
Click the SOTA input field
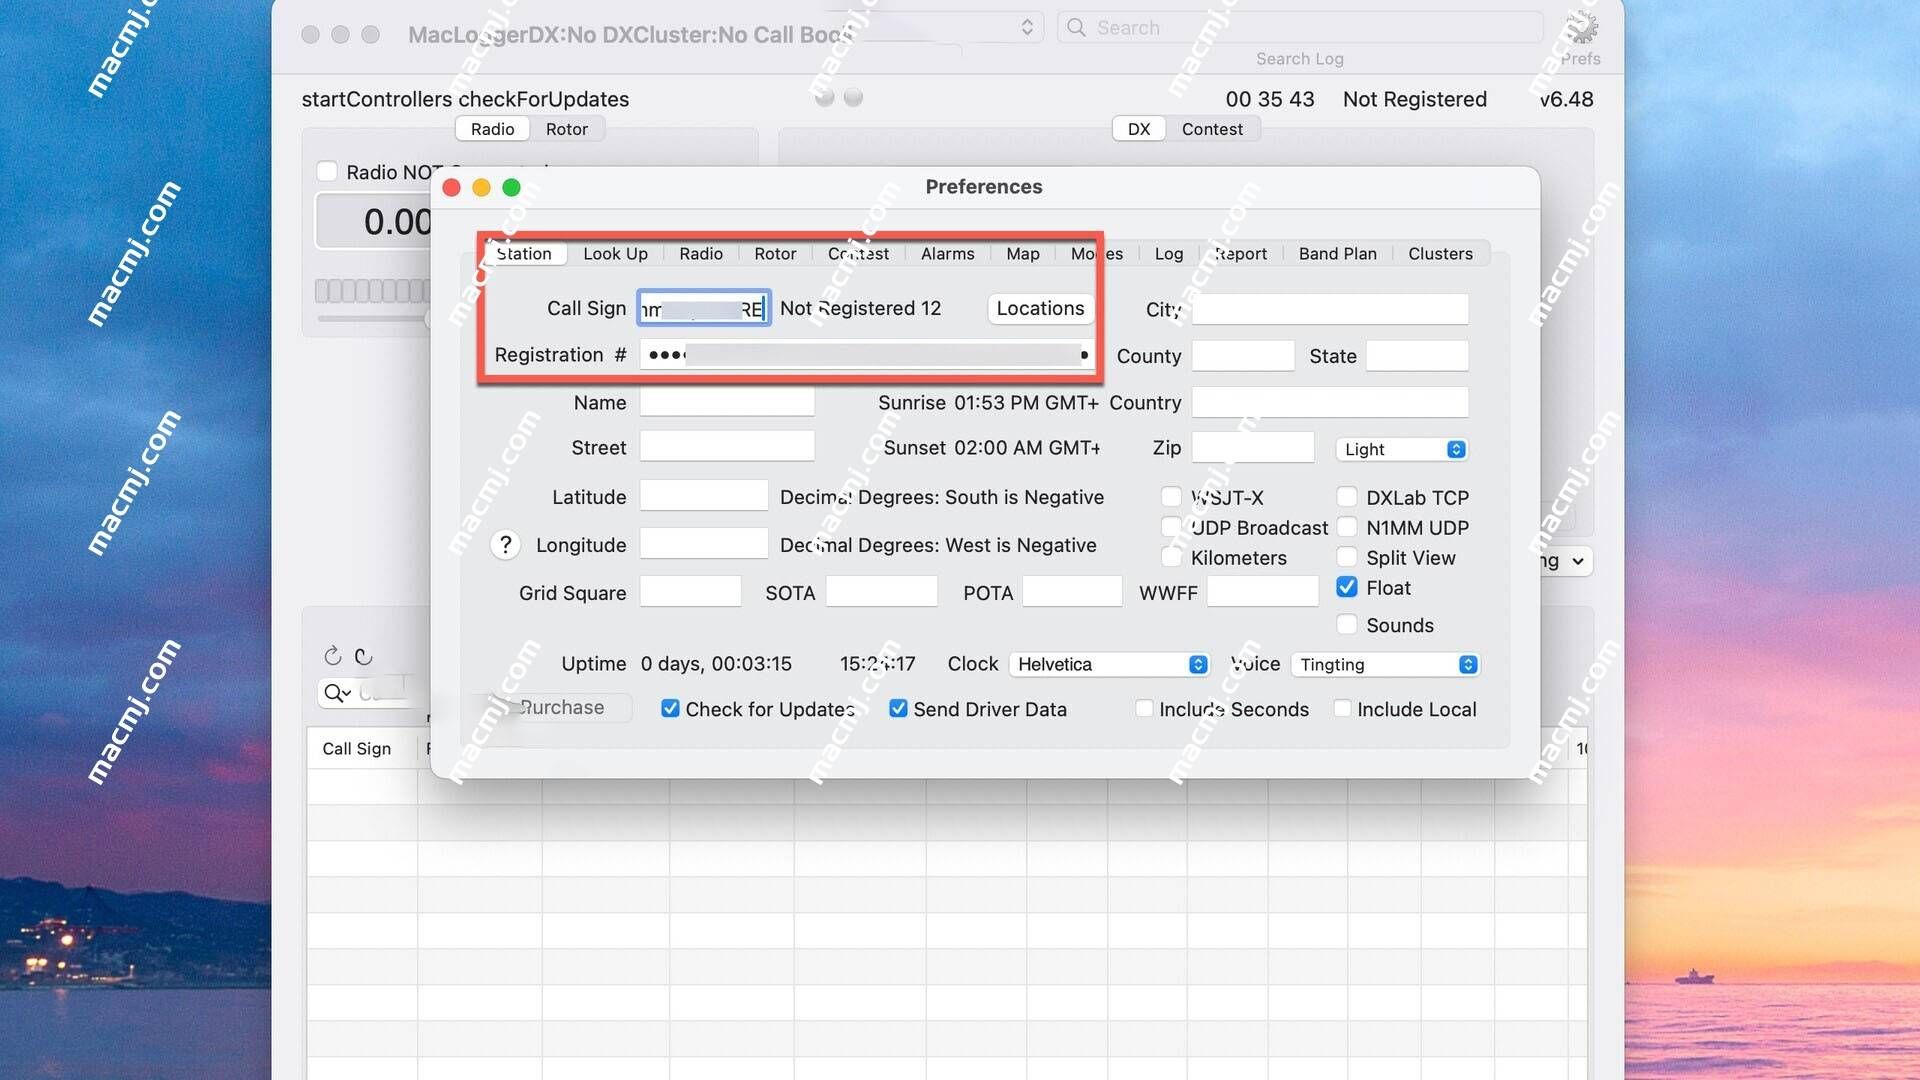tap(881, 592)
